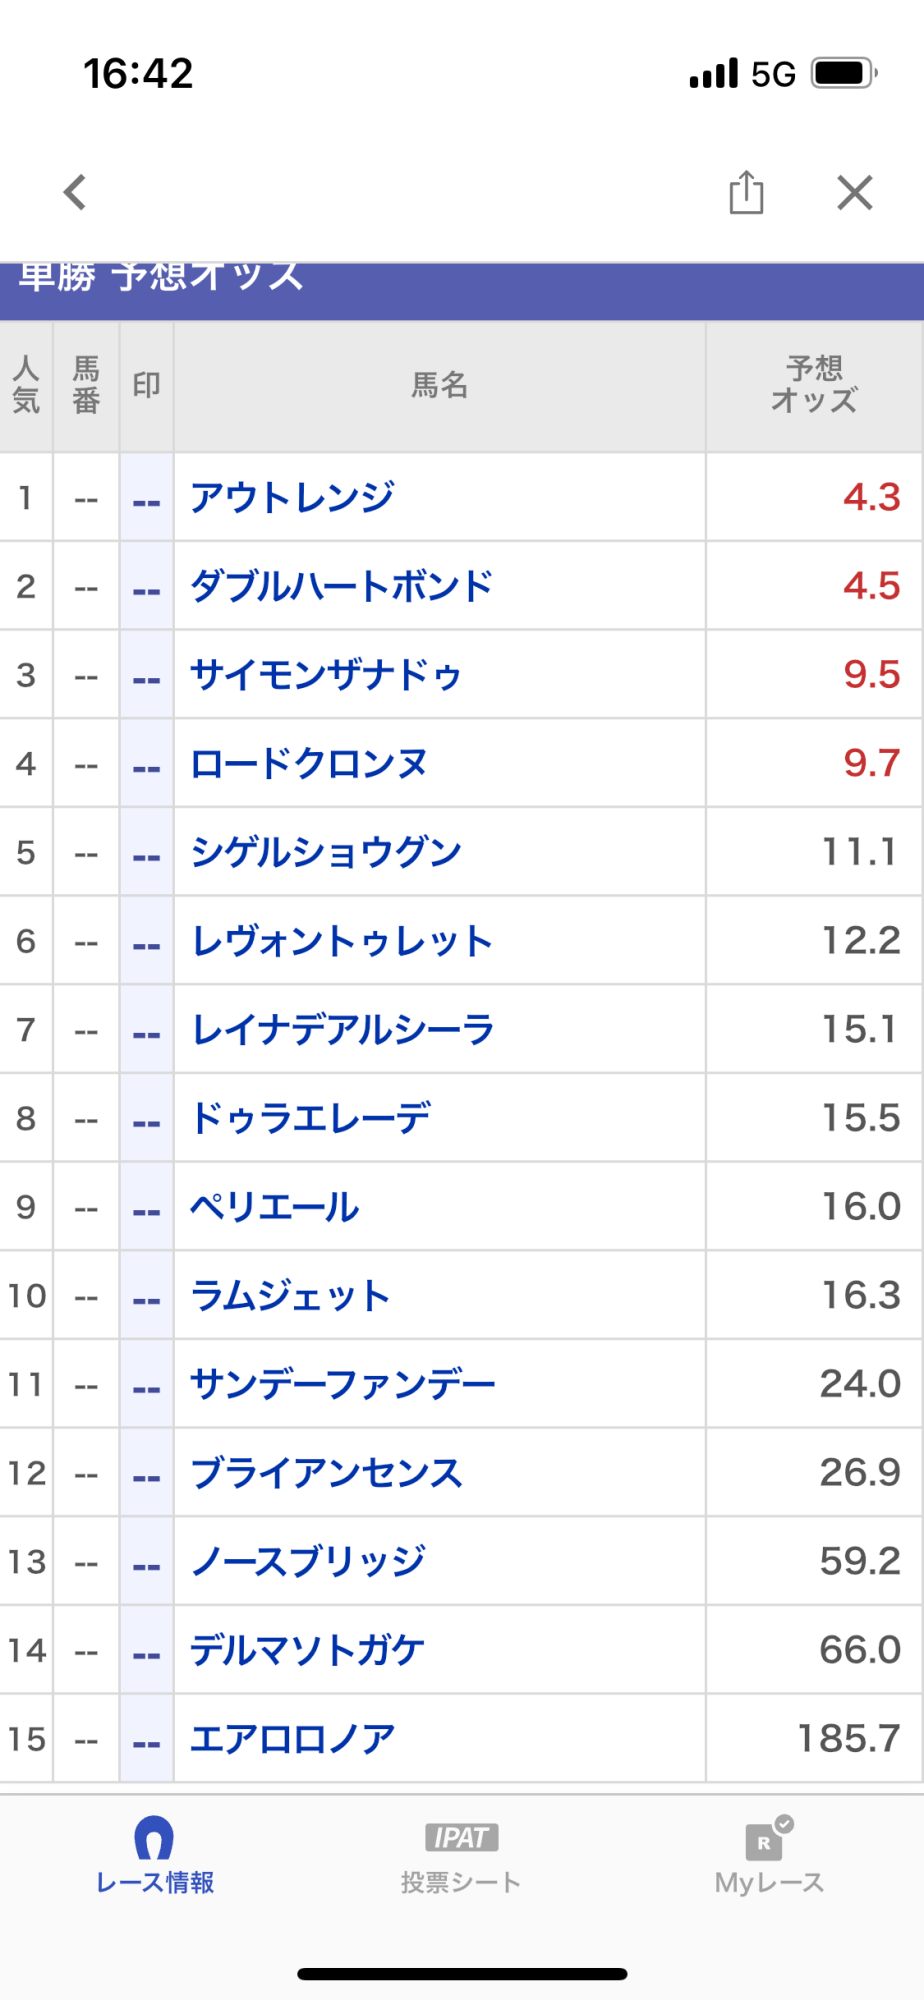
Task: Set mark for エアロロノア in 印 column
Action: click(x=146, y=1739)
